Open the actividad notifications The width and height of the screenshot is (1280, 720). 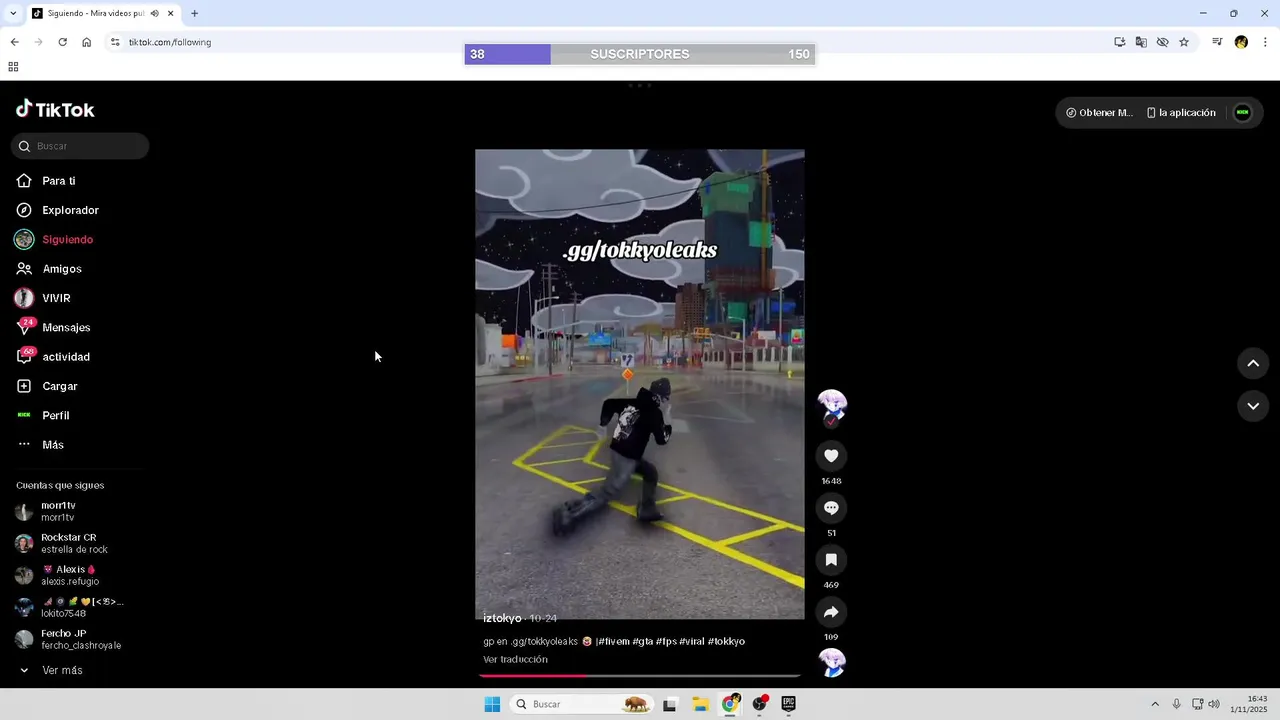click(66, 357)
